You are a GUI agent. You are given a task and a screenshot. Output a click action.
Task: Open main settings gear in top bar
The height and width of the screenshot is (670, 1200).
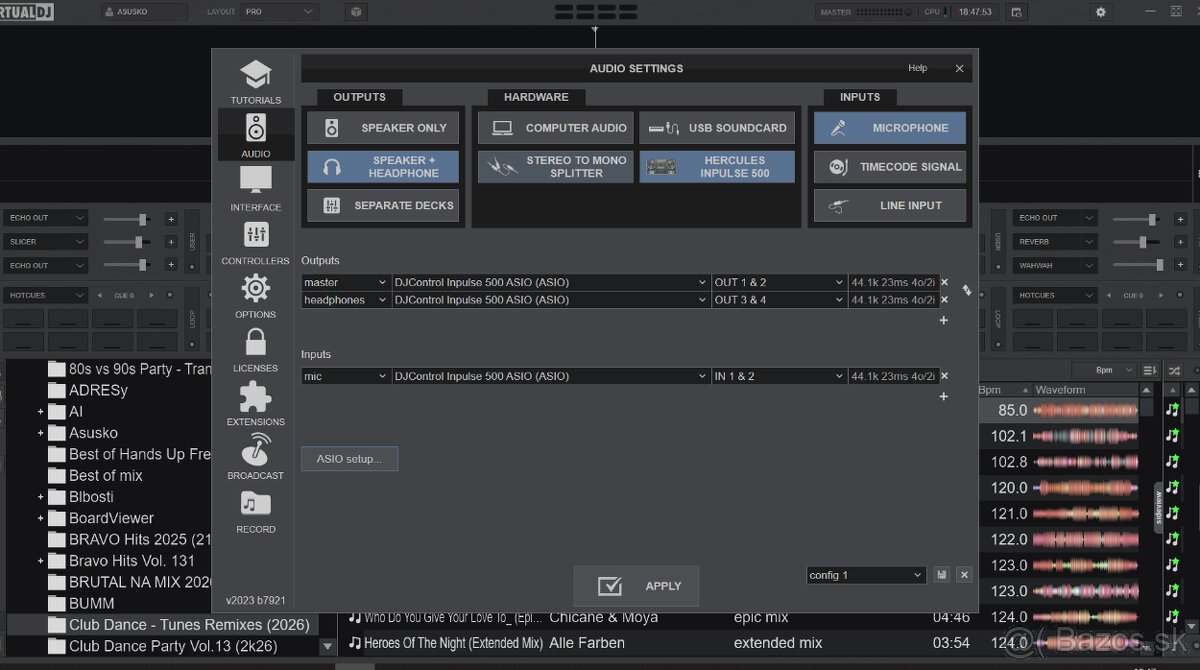1101,12
